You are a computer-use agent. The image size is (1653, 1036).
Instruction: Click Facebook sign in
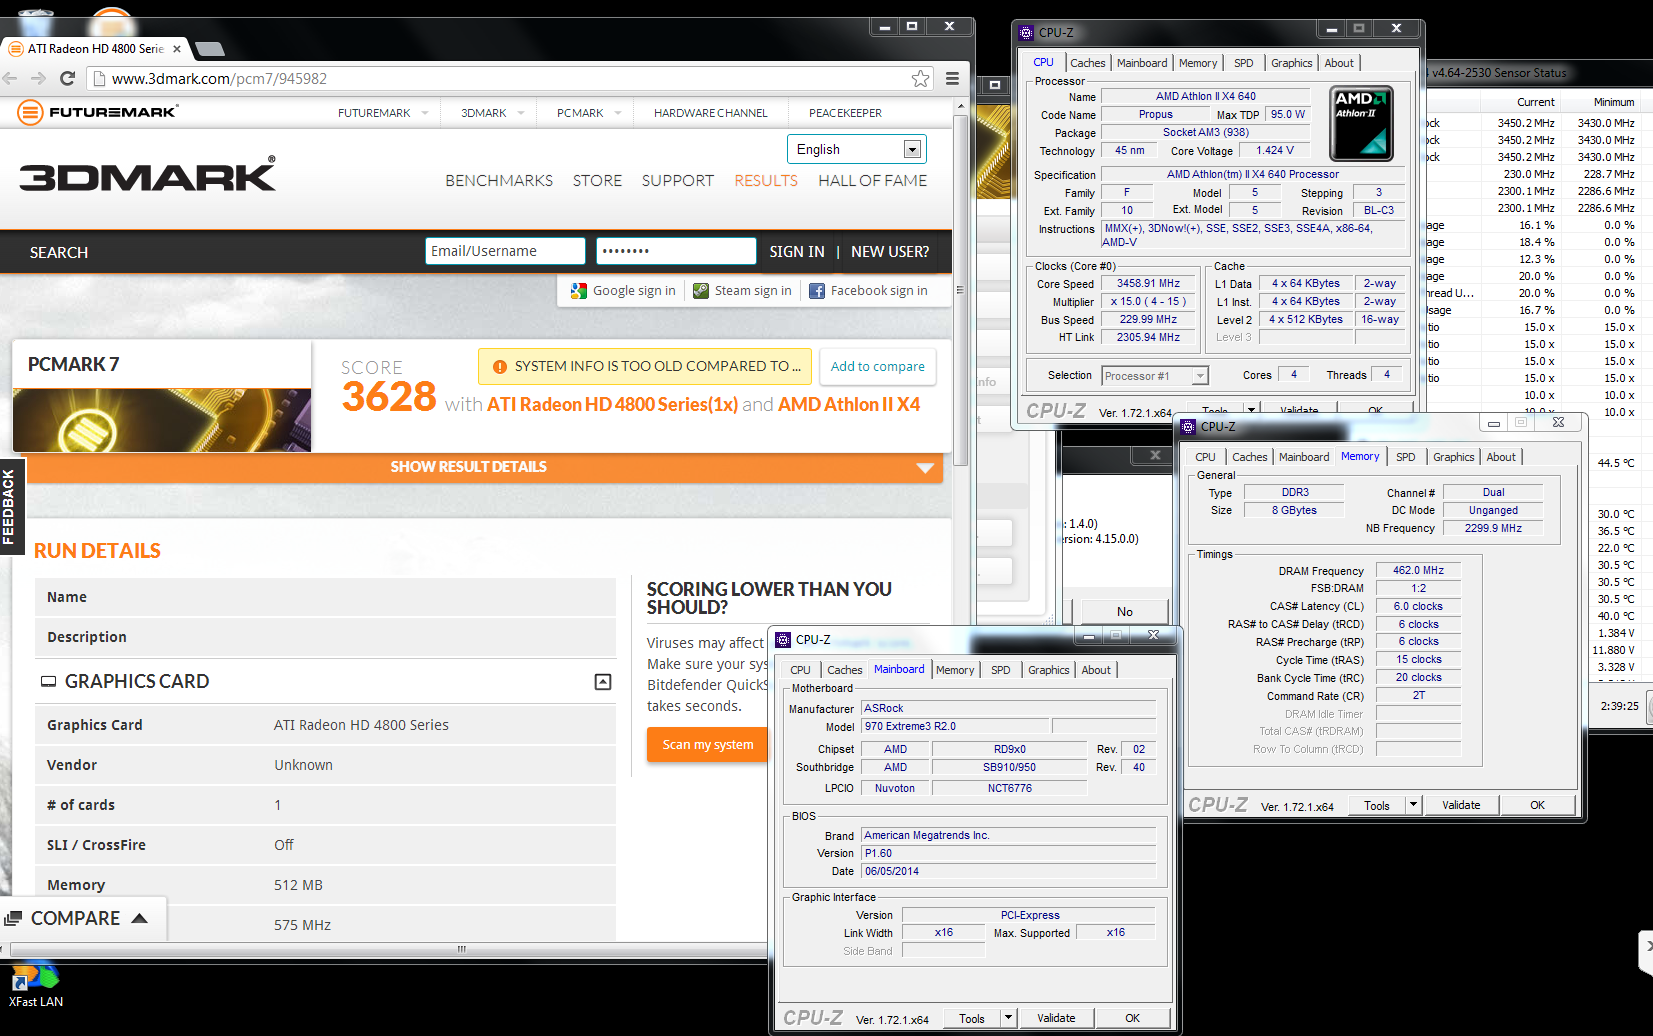pyautogui.click(x=868, y=291)
